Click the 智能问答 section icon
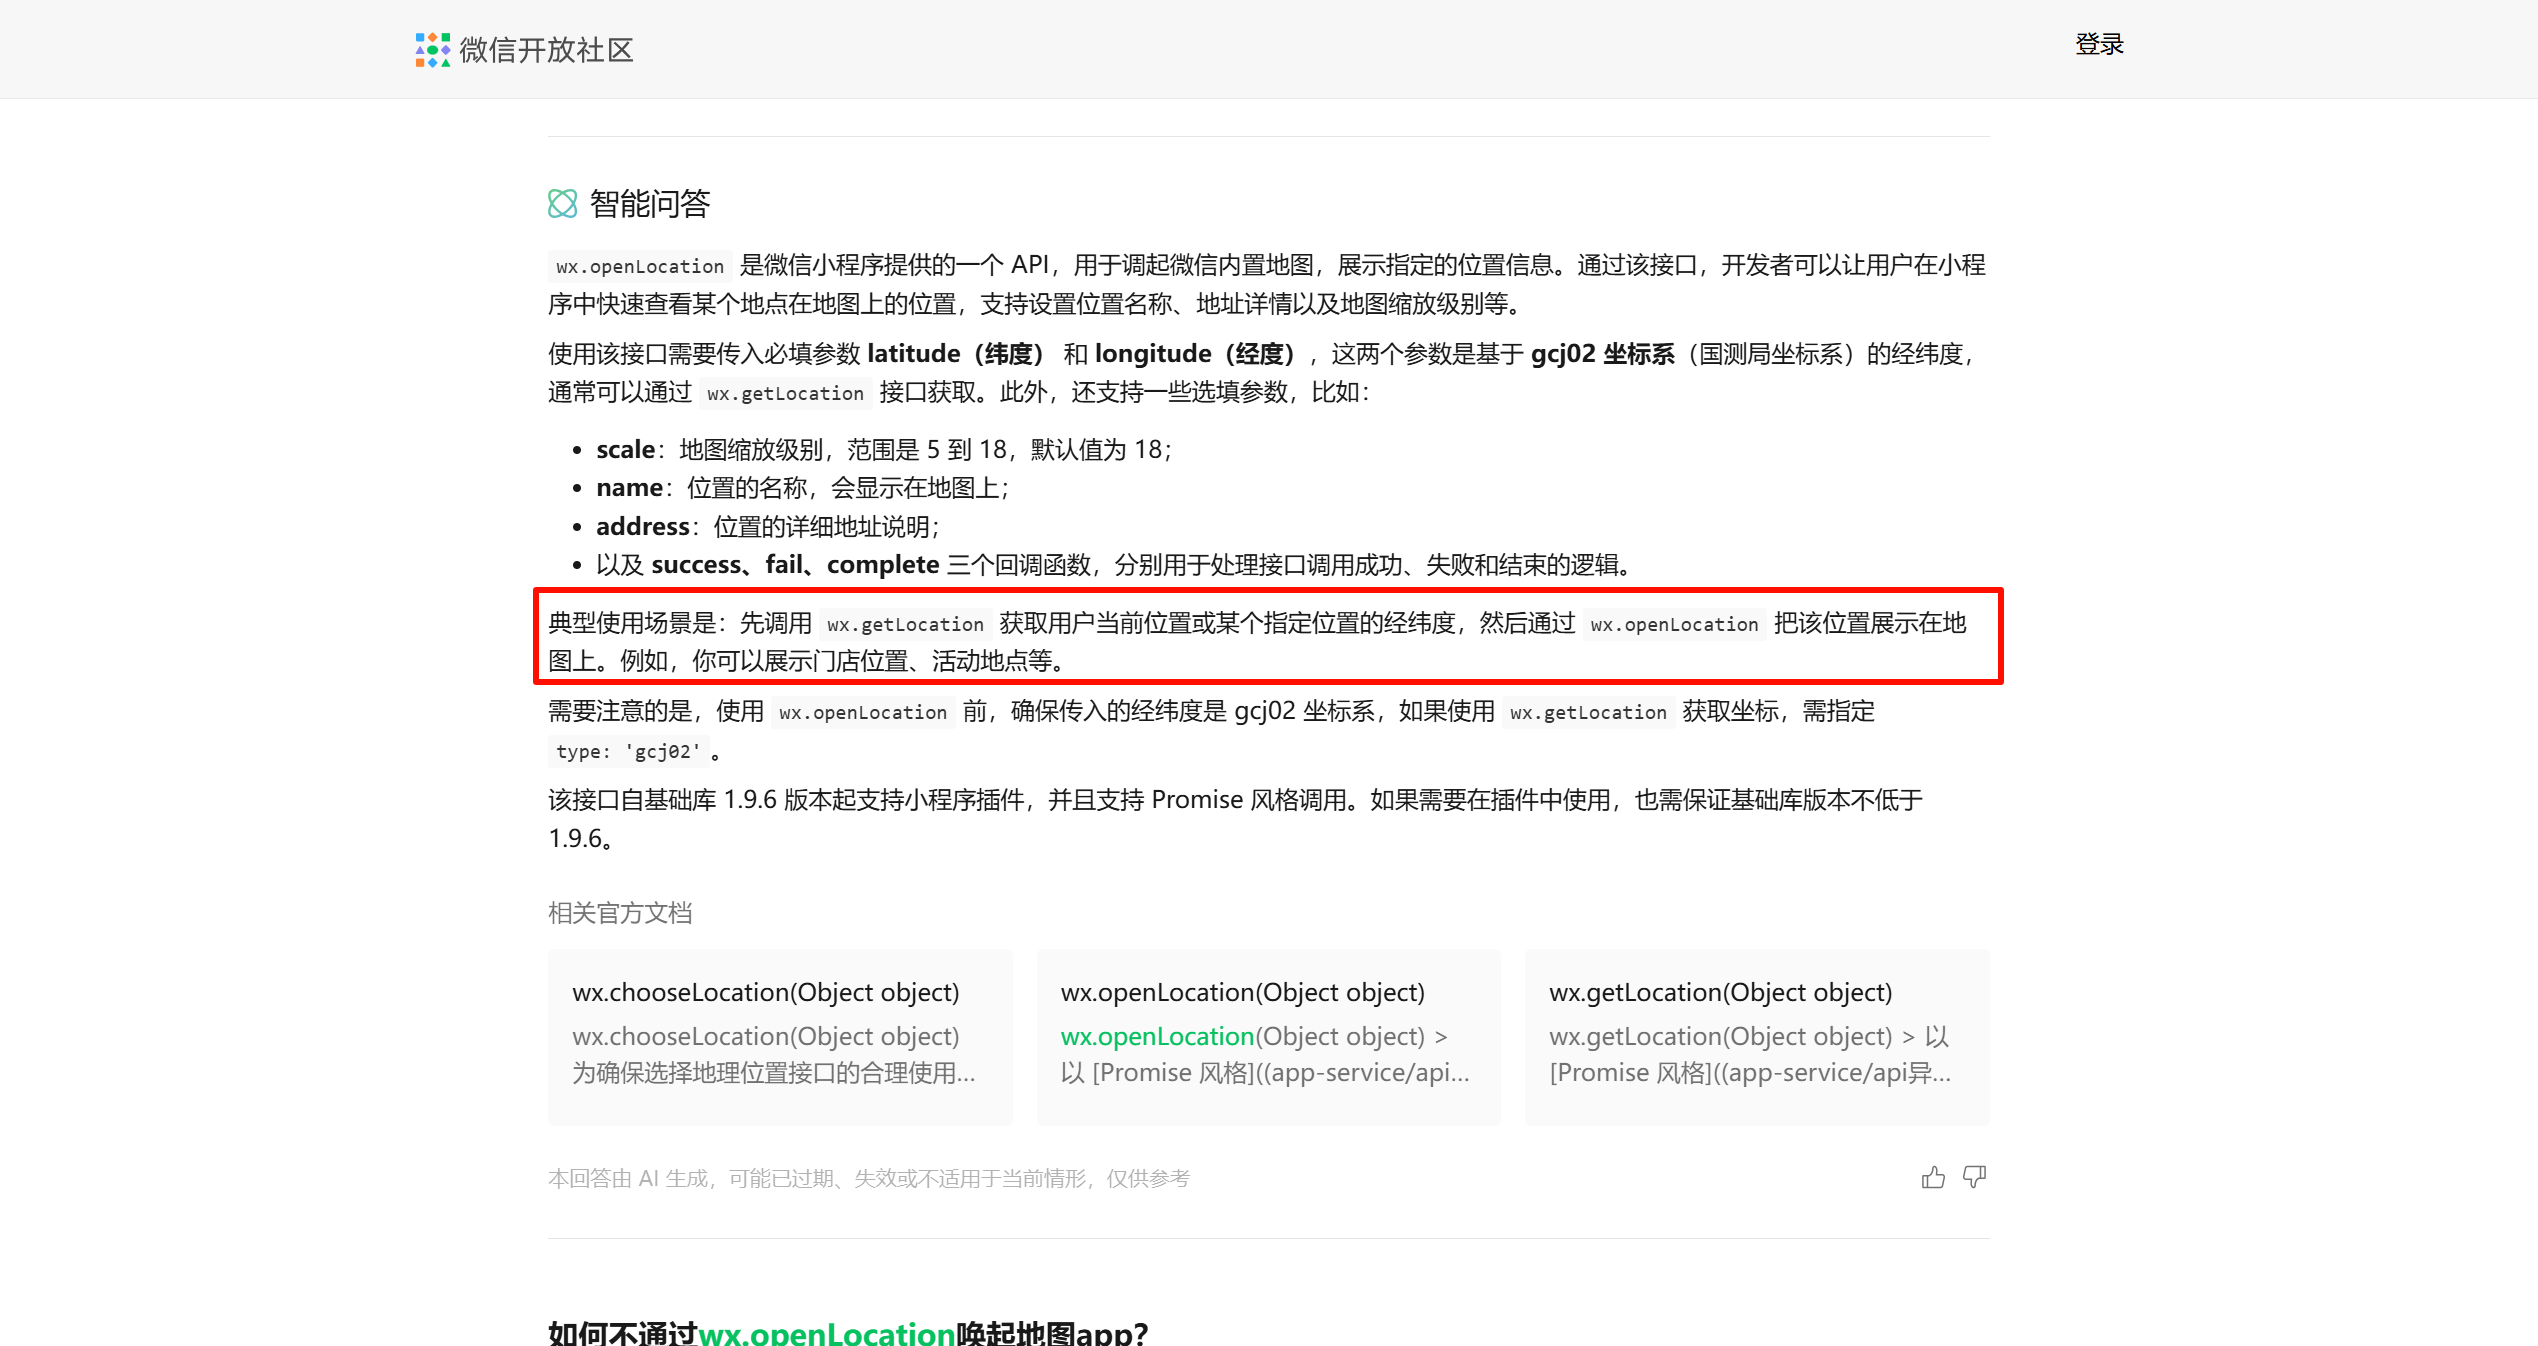Image resolution: width=2538 pixels, height=1346 pixels. (563, 204)
